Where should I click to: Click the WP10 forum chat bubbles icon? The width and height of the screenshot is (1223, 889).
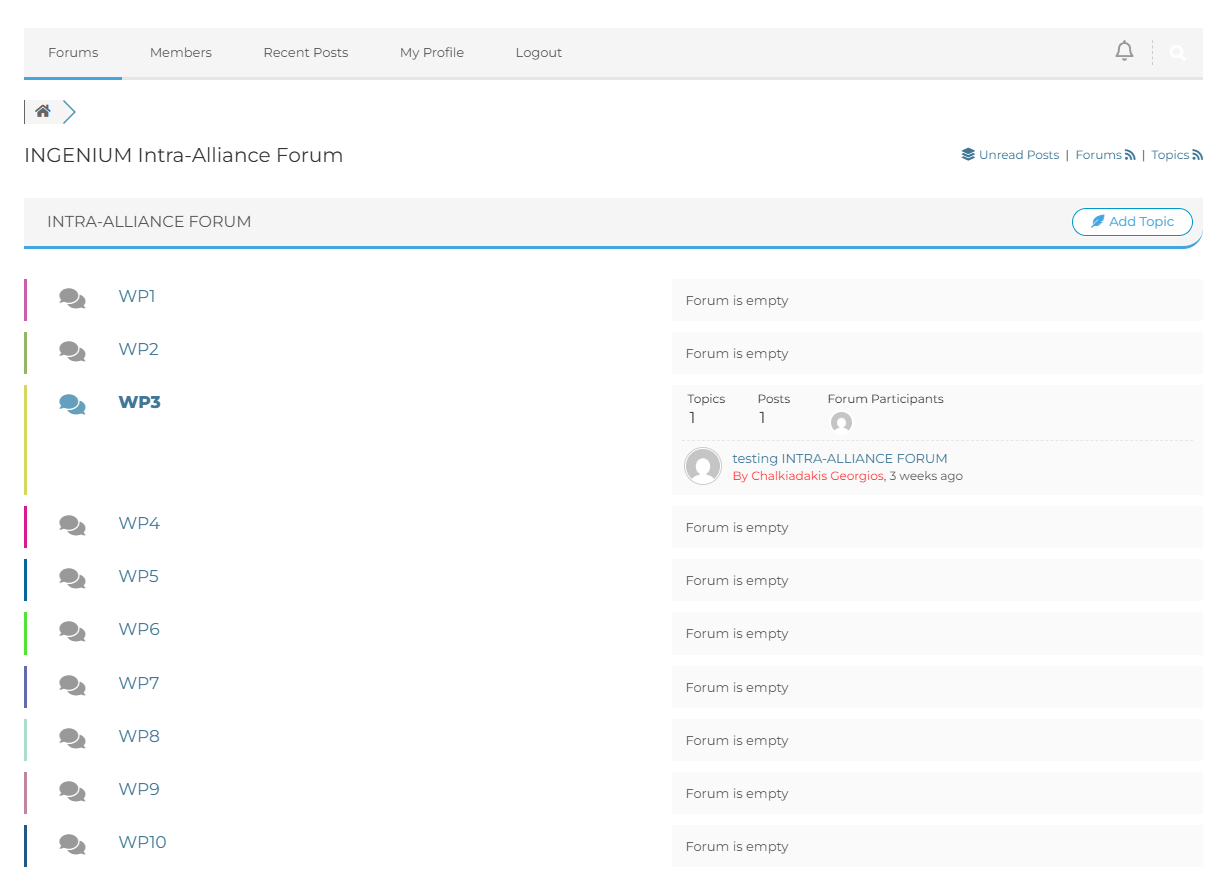pyautogui.click(x=72, y=844)
